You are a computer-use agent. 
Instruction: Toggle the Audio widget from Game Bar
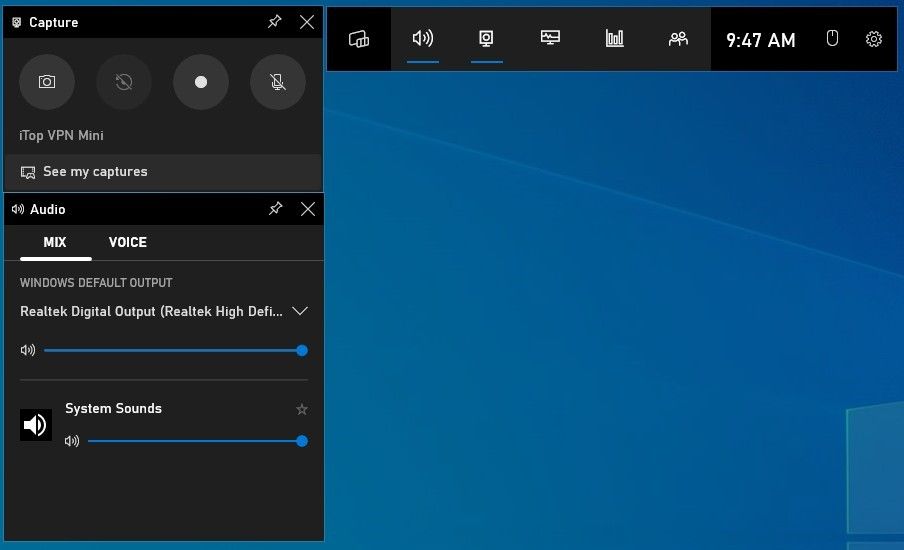coord(423,39)
